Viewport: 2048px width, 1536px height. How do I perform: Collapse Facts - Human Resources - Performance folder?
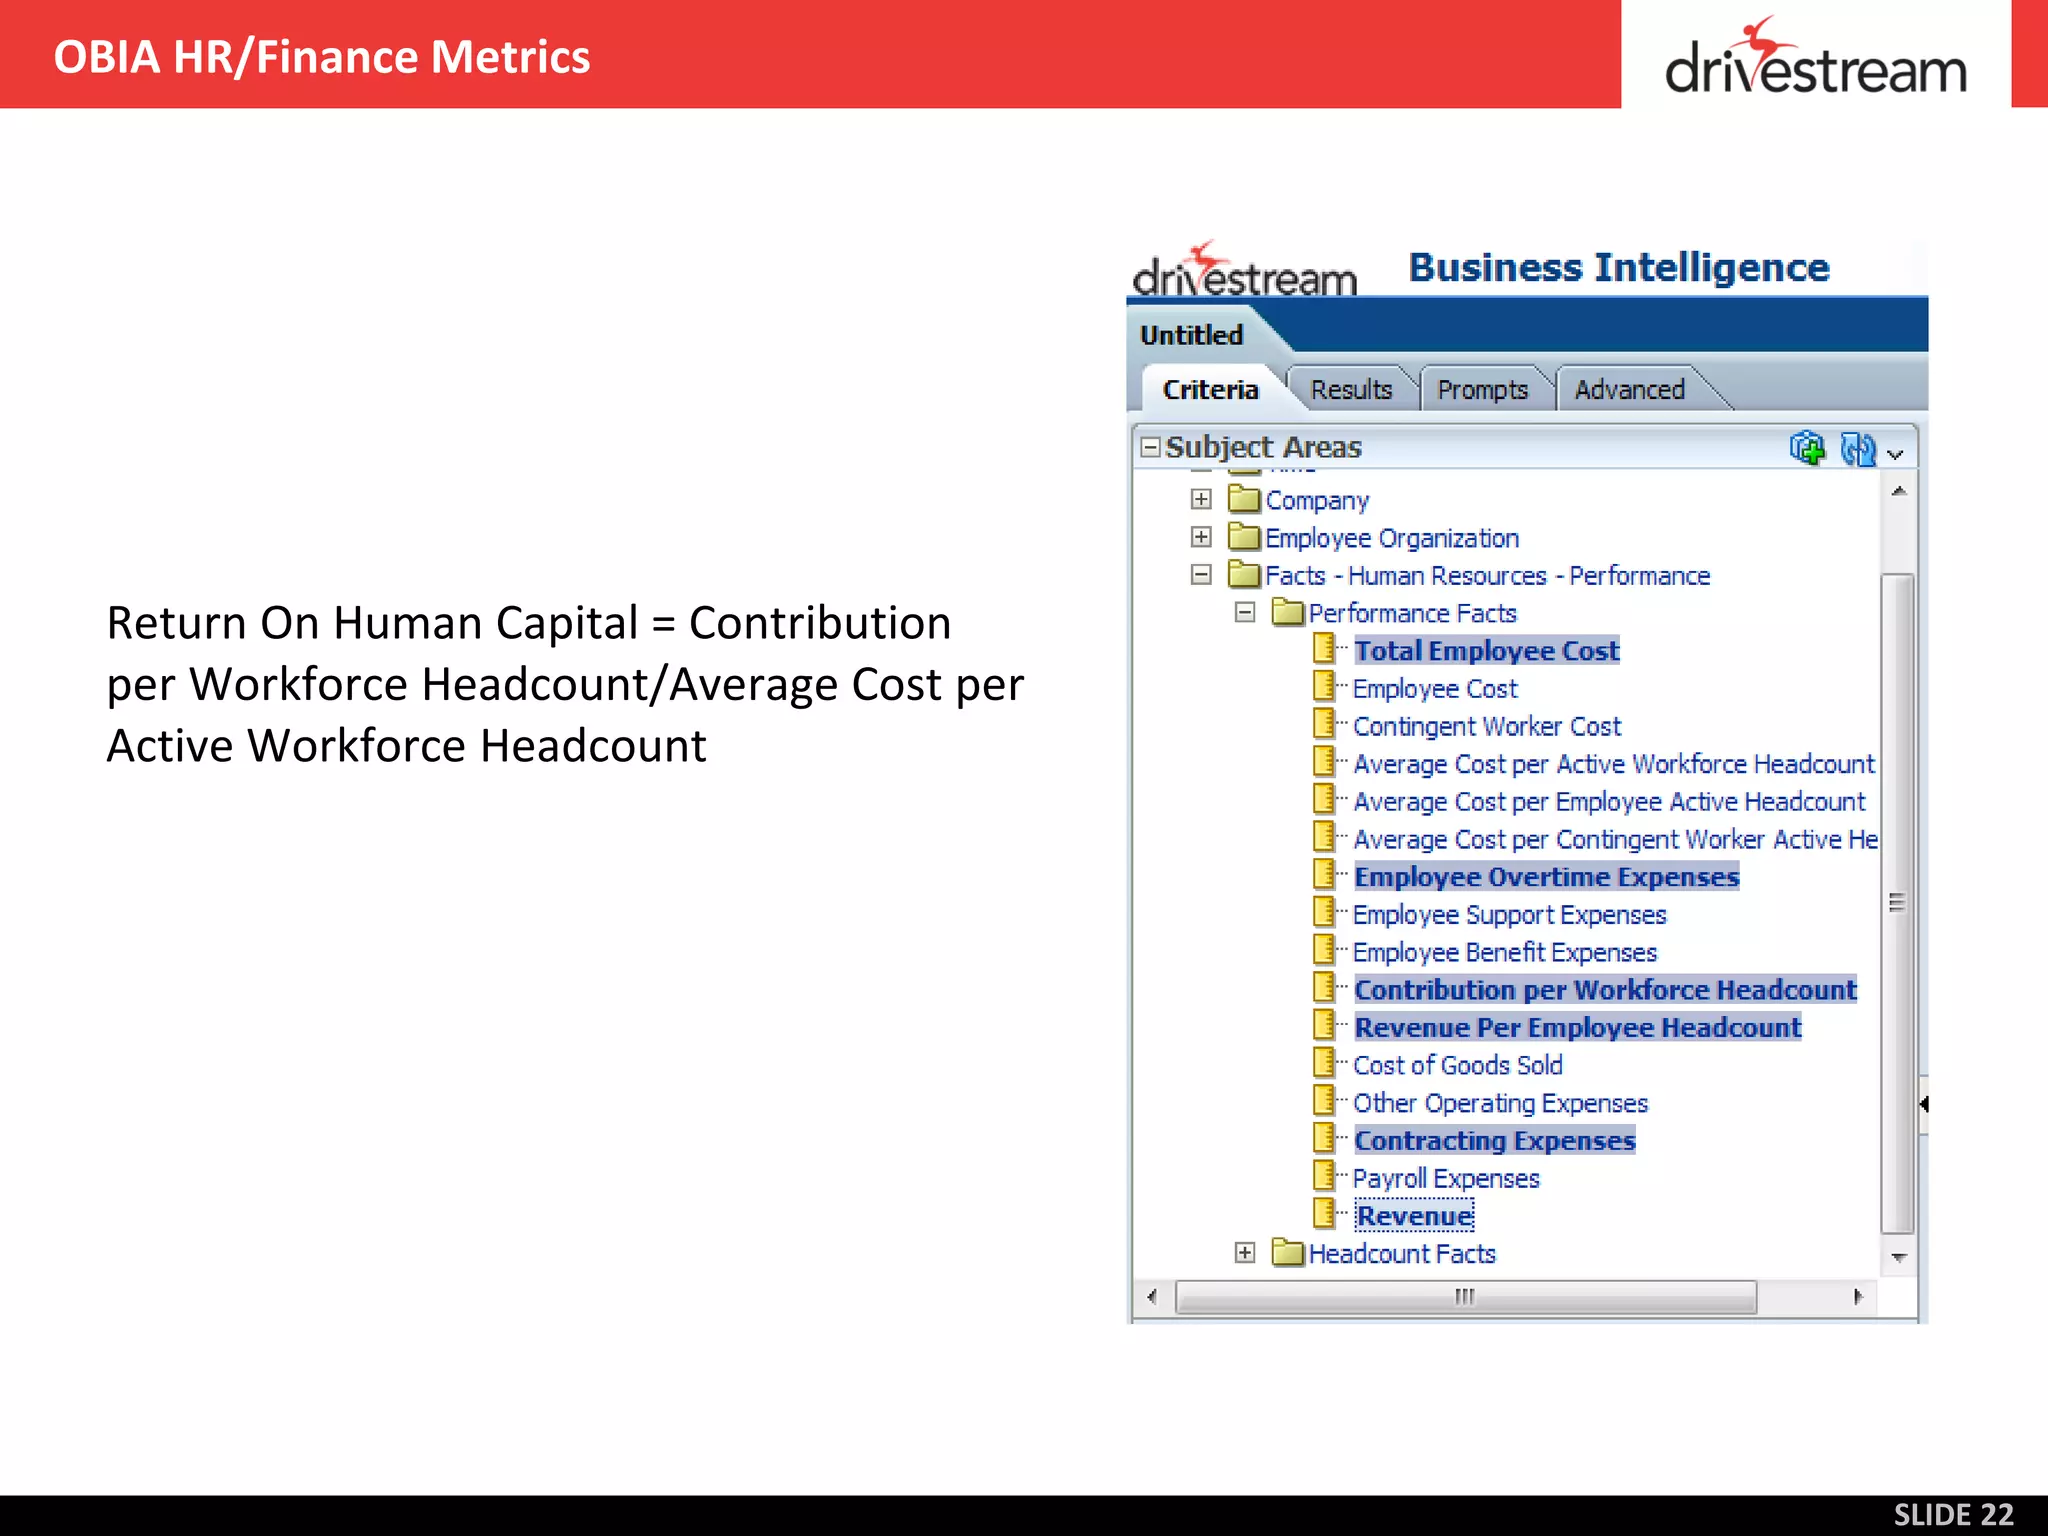tap(1201, 575)
